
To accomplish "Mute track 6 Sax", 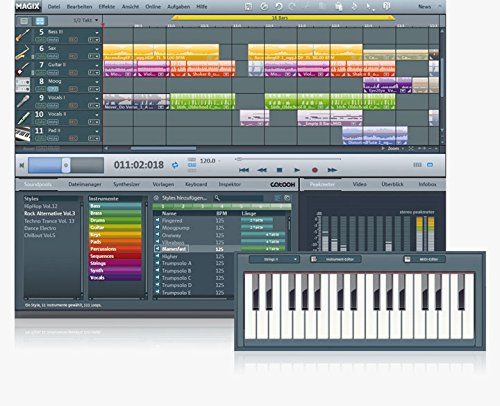I will point(53,56).
